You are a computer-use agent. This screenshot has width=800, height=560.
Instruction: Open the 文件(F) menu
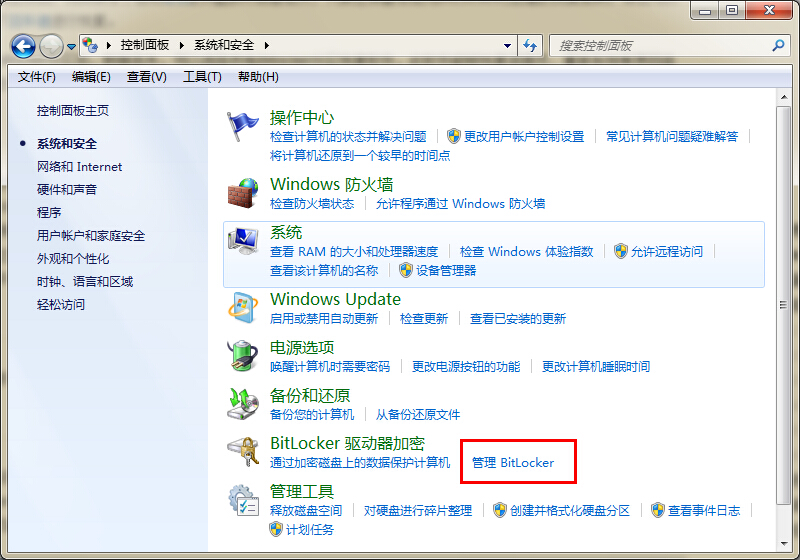pyautogui.click(x=37, y=77)
